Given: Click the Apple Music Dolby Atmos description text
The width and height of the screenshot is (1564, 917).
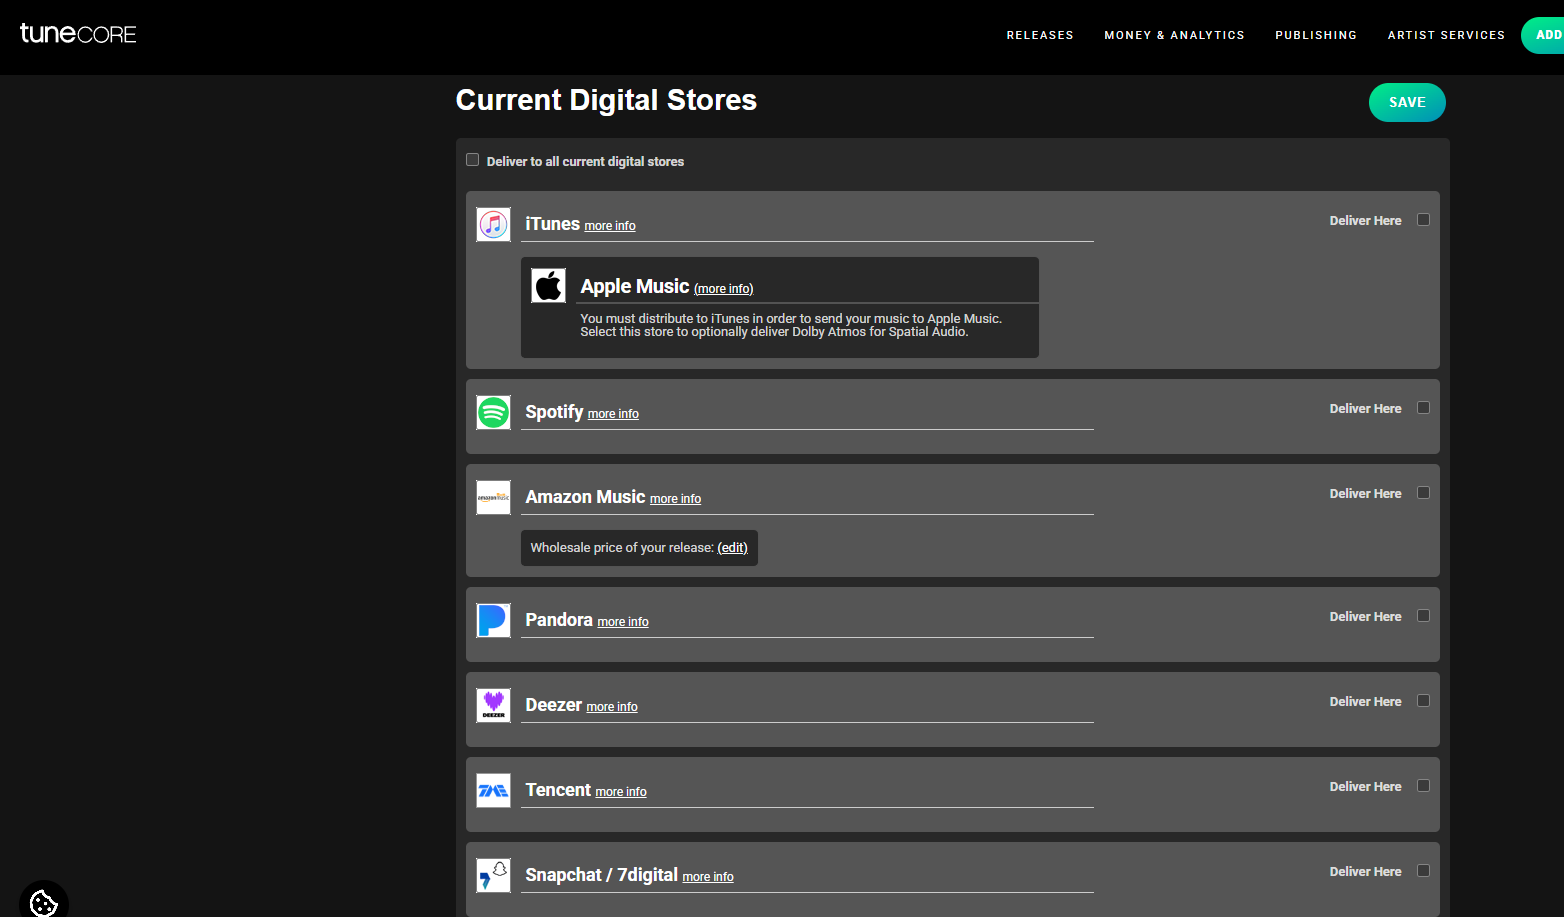Looking at the screenshot, I should click(x=791, y=325).
